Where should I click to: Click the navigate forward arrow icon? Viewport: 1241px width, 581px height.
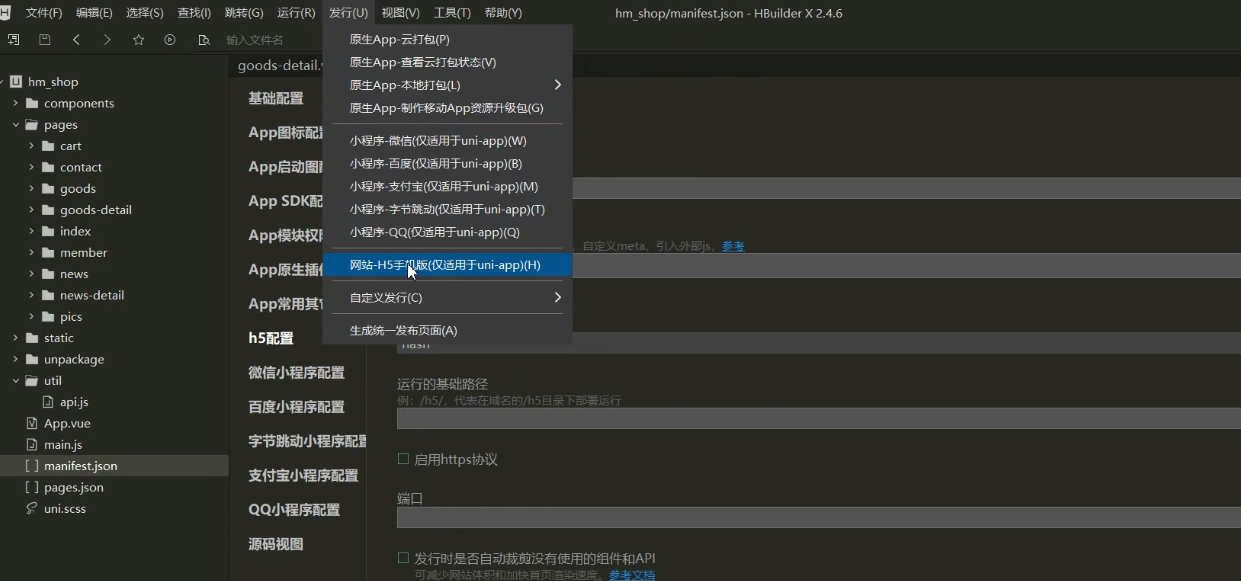coord(107,40)
